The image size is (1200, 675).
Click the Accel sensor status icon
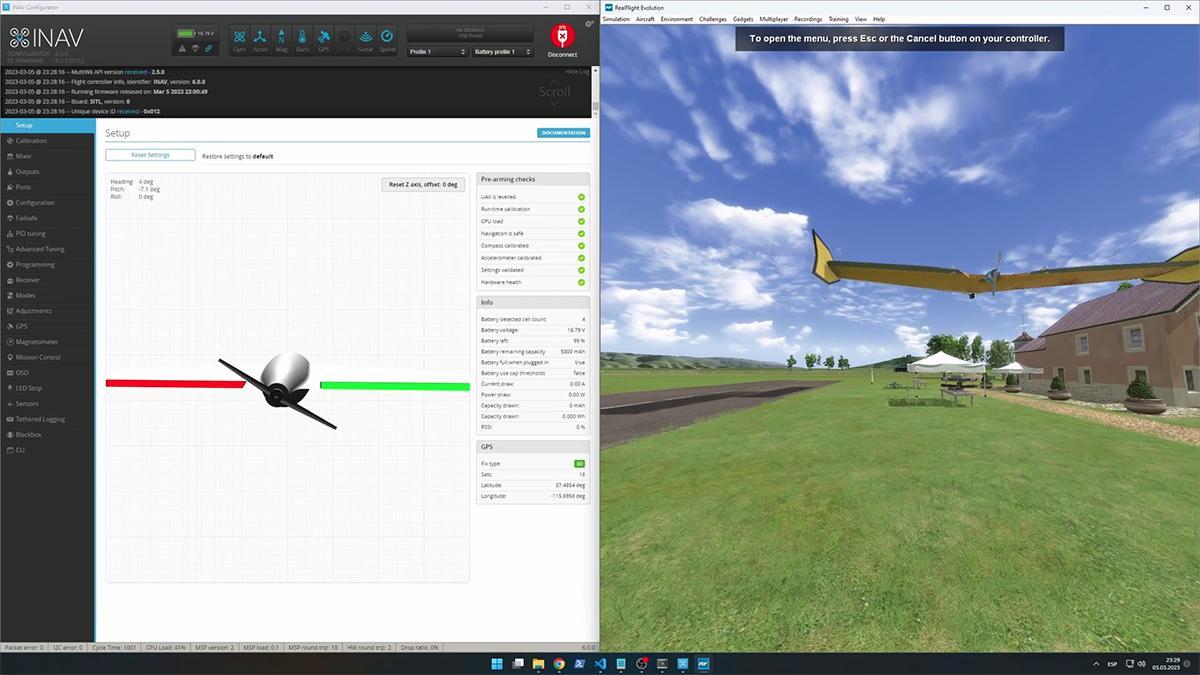(260, 40)
